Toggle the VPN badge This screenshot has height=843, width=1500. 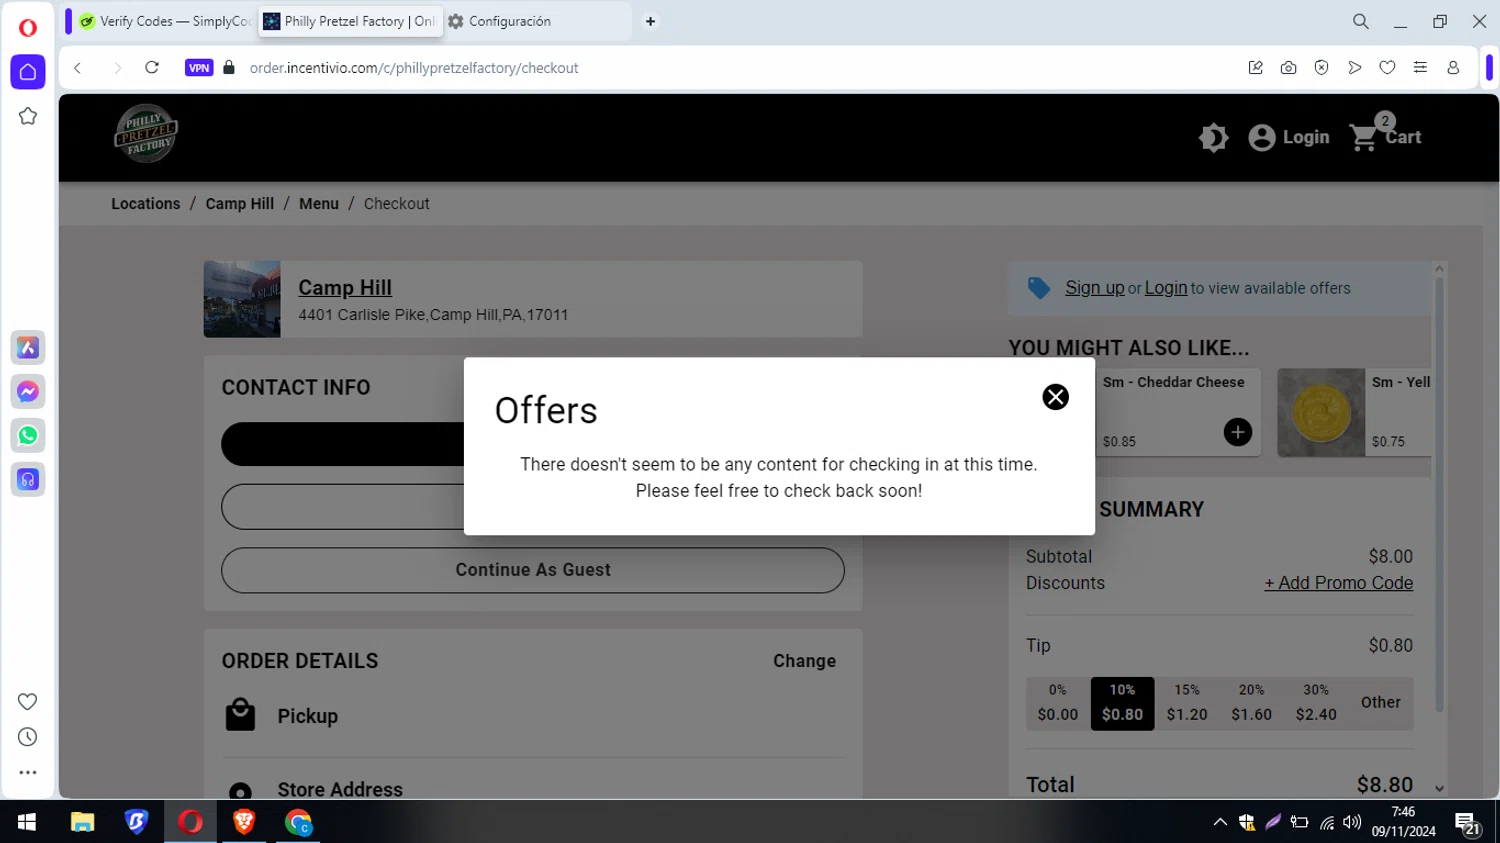(199, 68)
